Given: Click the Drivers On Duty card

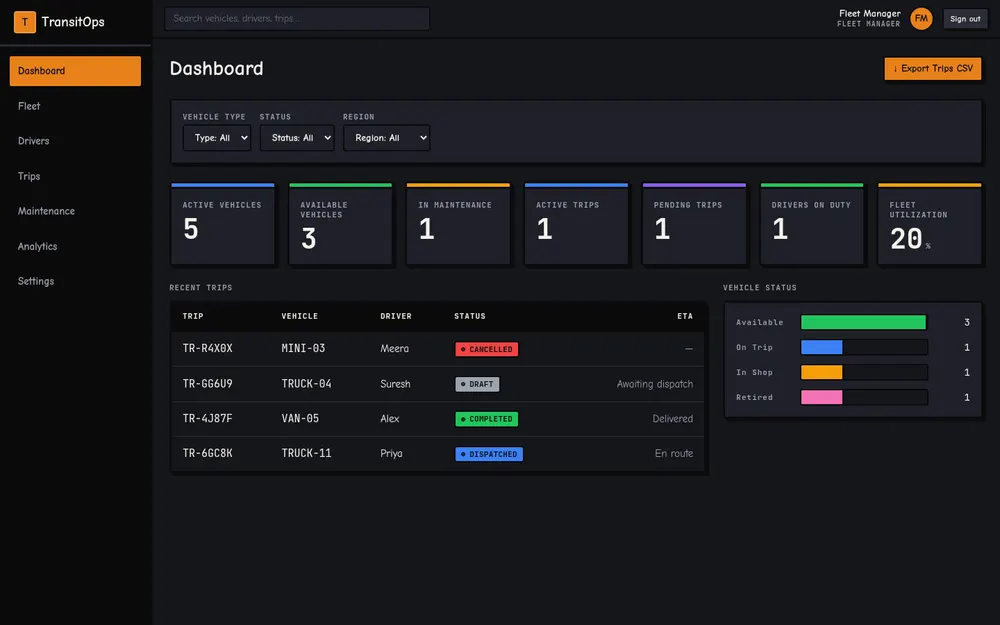Looking at the screenshot, I should (x=812, y=224).
